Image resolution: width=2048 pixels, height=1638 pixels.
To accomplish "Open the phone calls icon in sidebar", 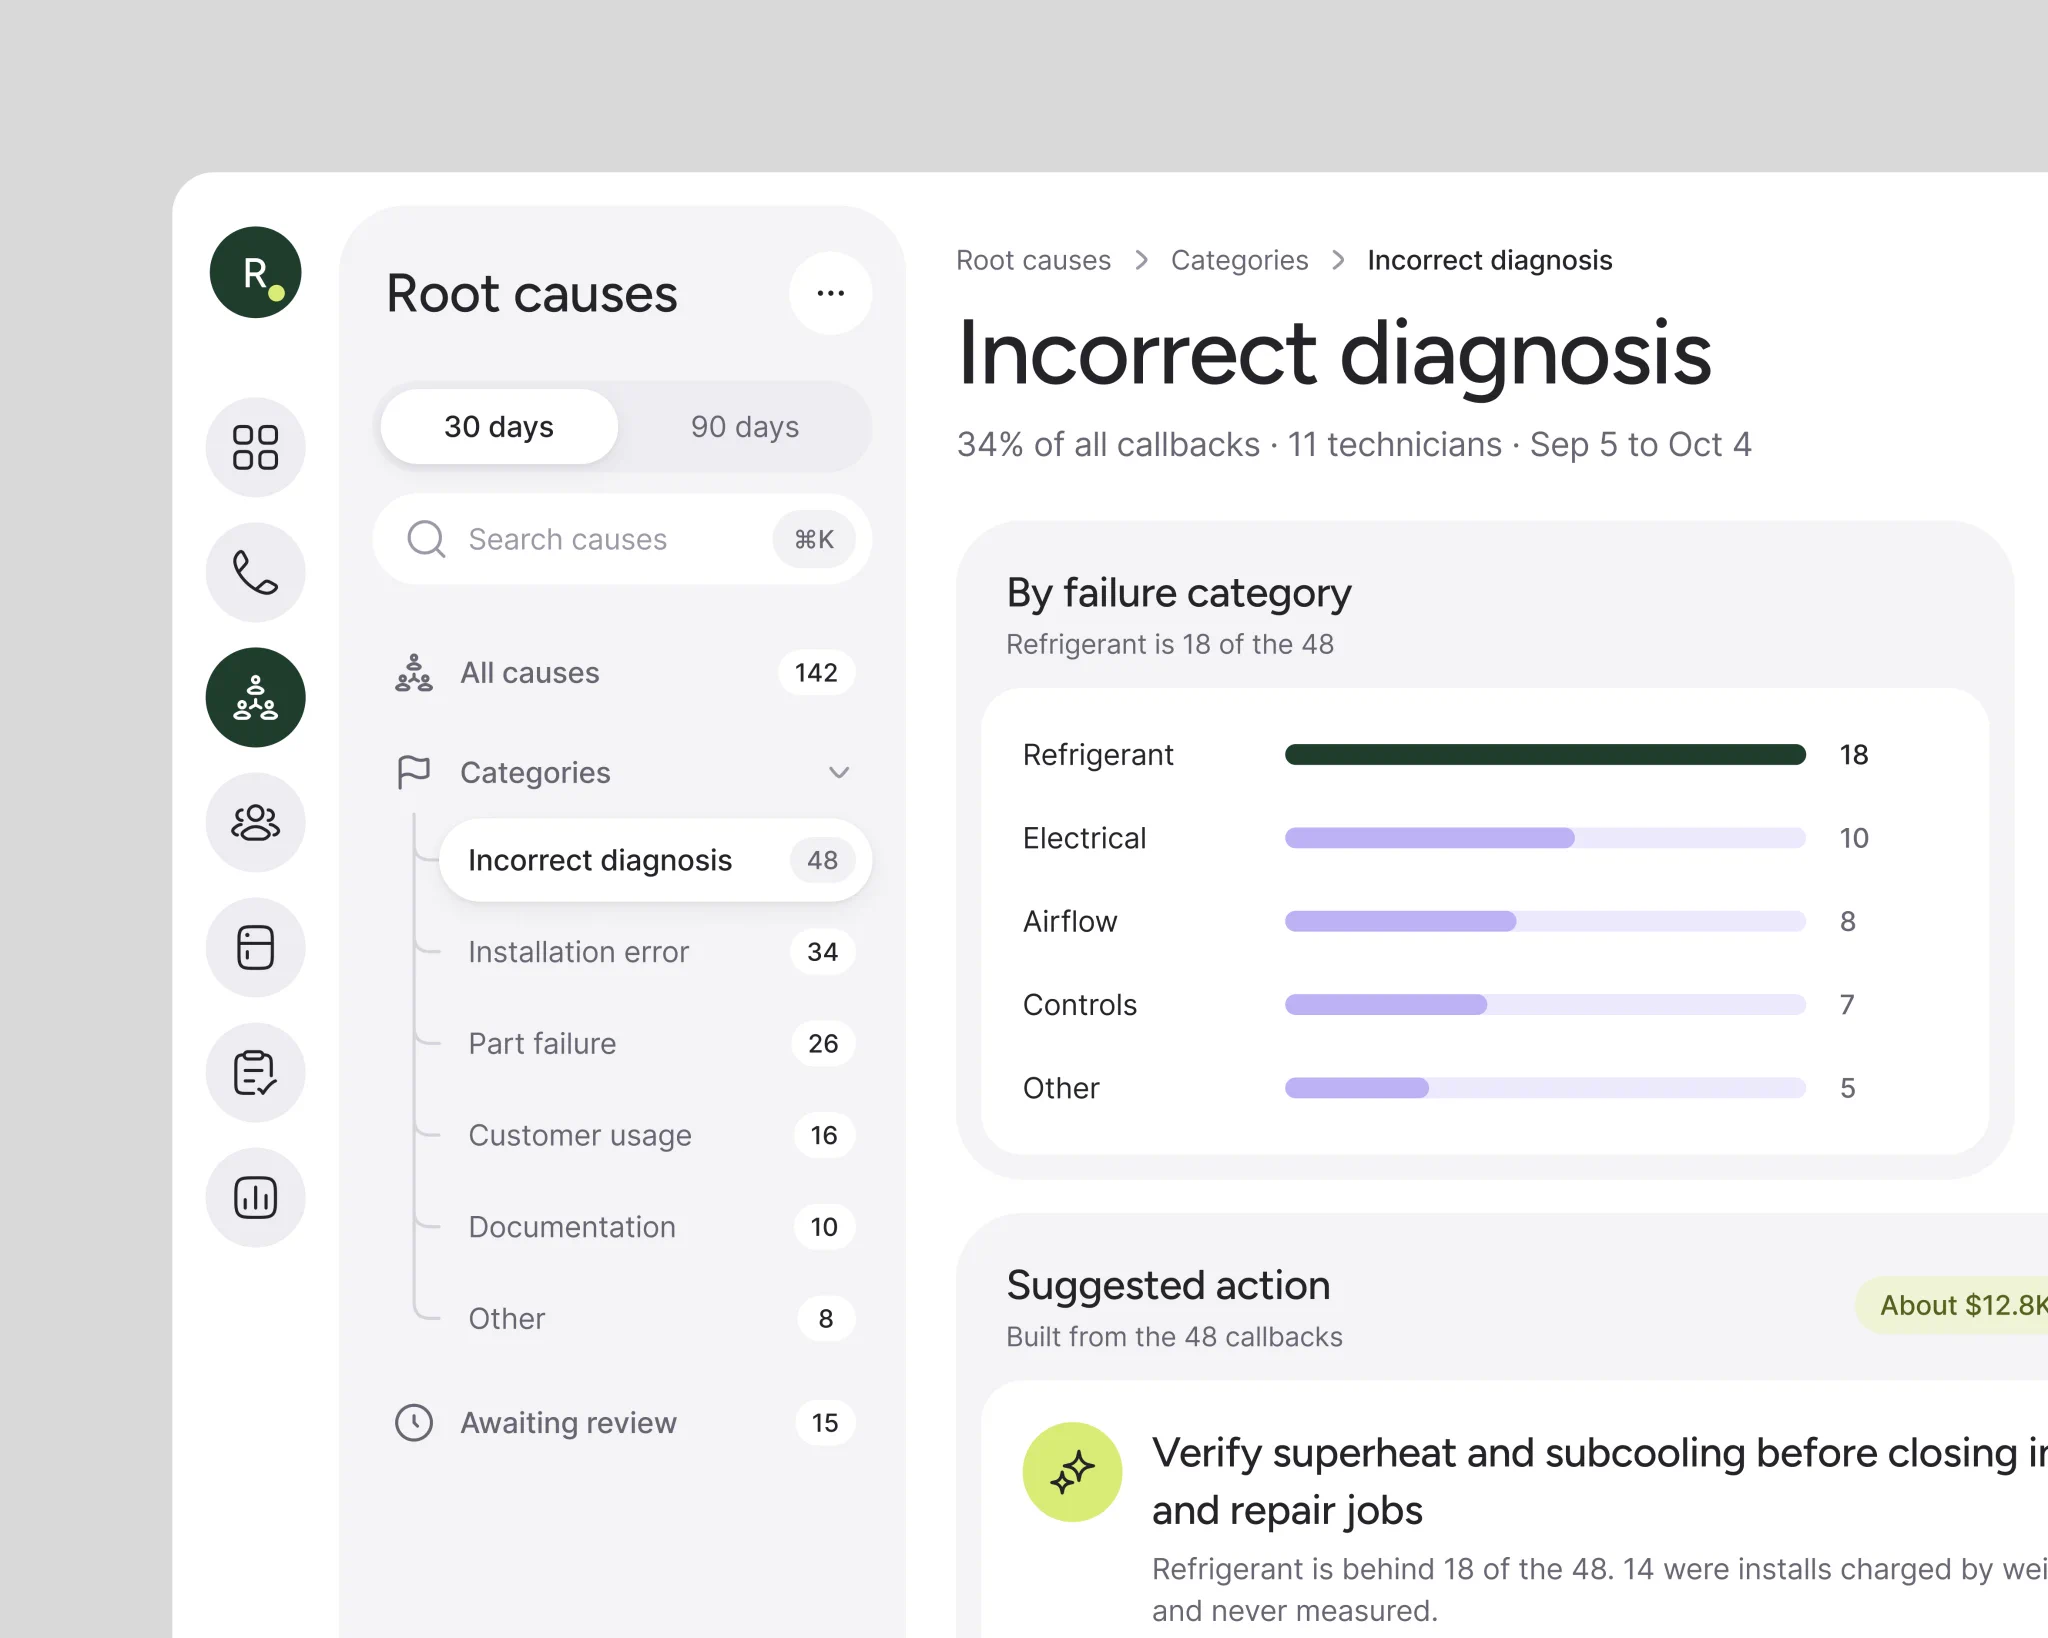I will (255, 572).
